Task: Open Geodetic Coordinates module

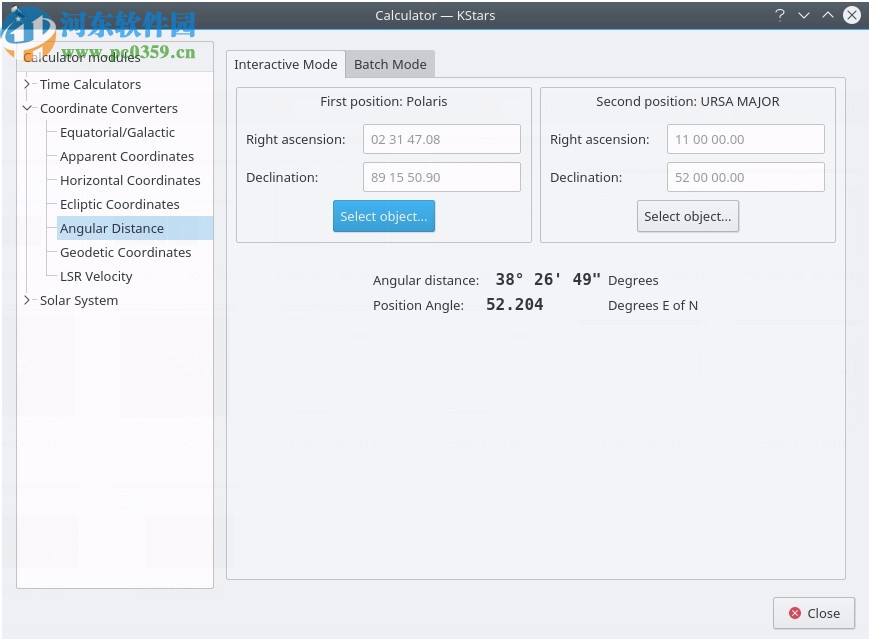Action: pos(126,252)
